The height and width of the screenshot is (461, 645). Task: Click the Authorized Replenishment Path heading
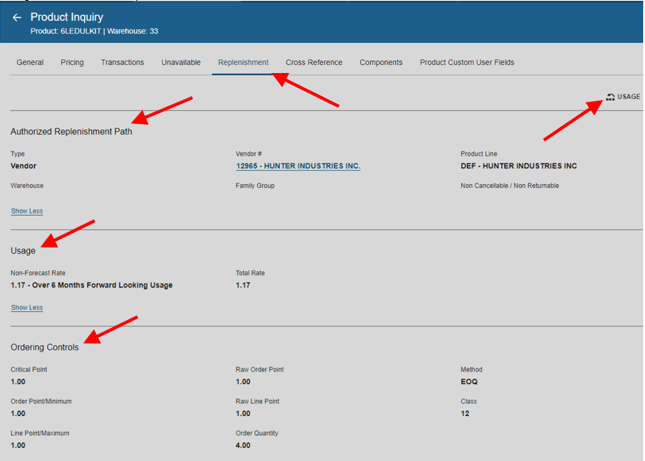point(71,132)
